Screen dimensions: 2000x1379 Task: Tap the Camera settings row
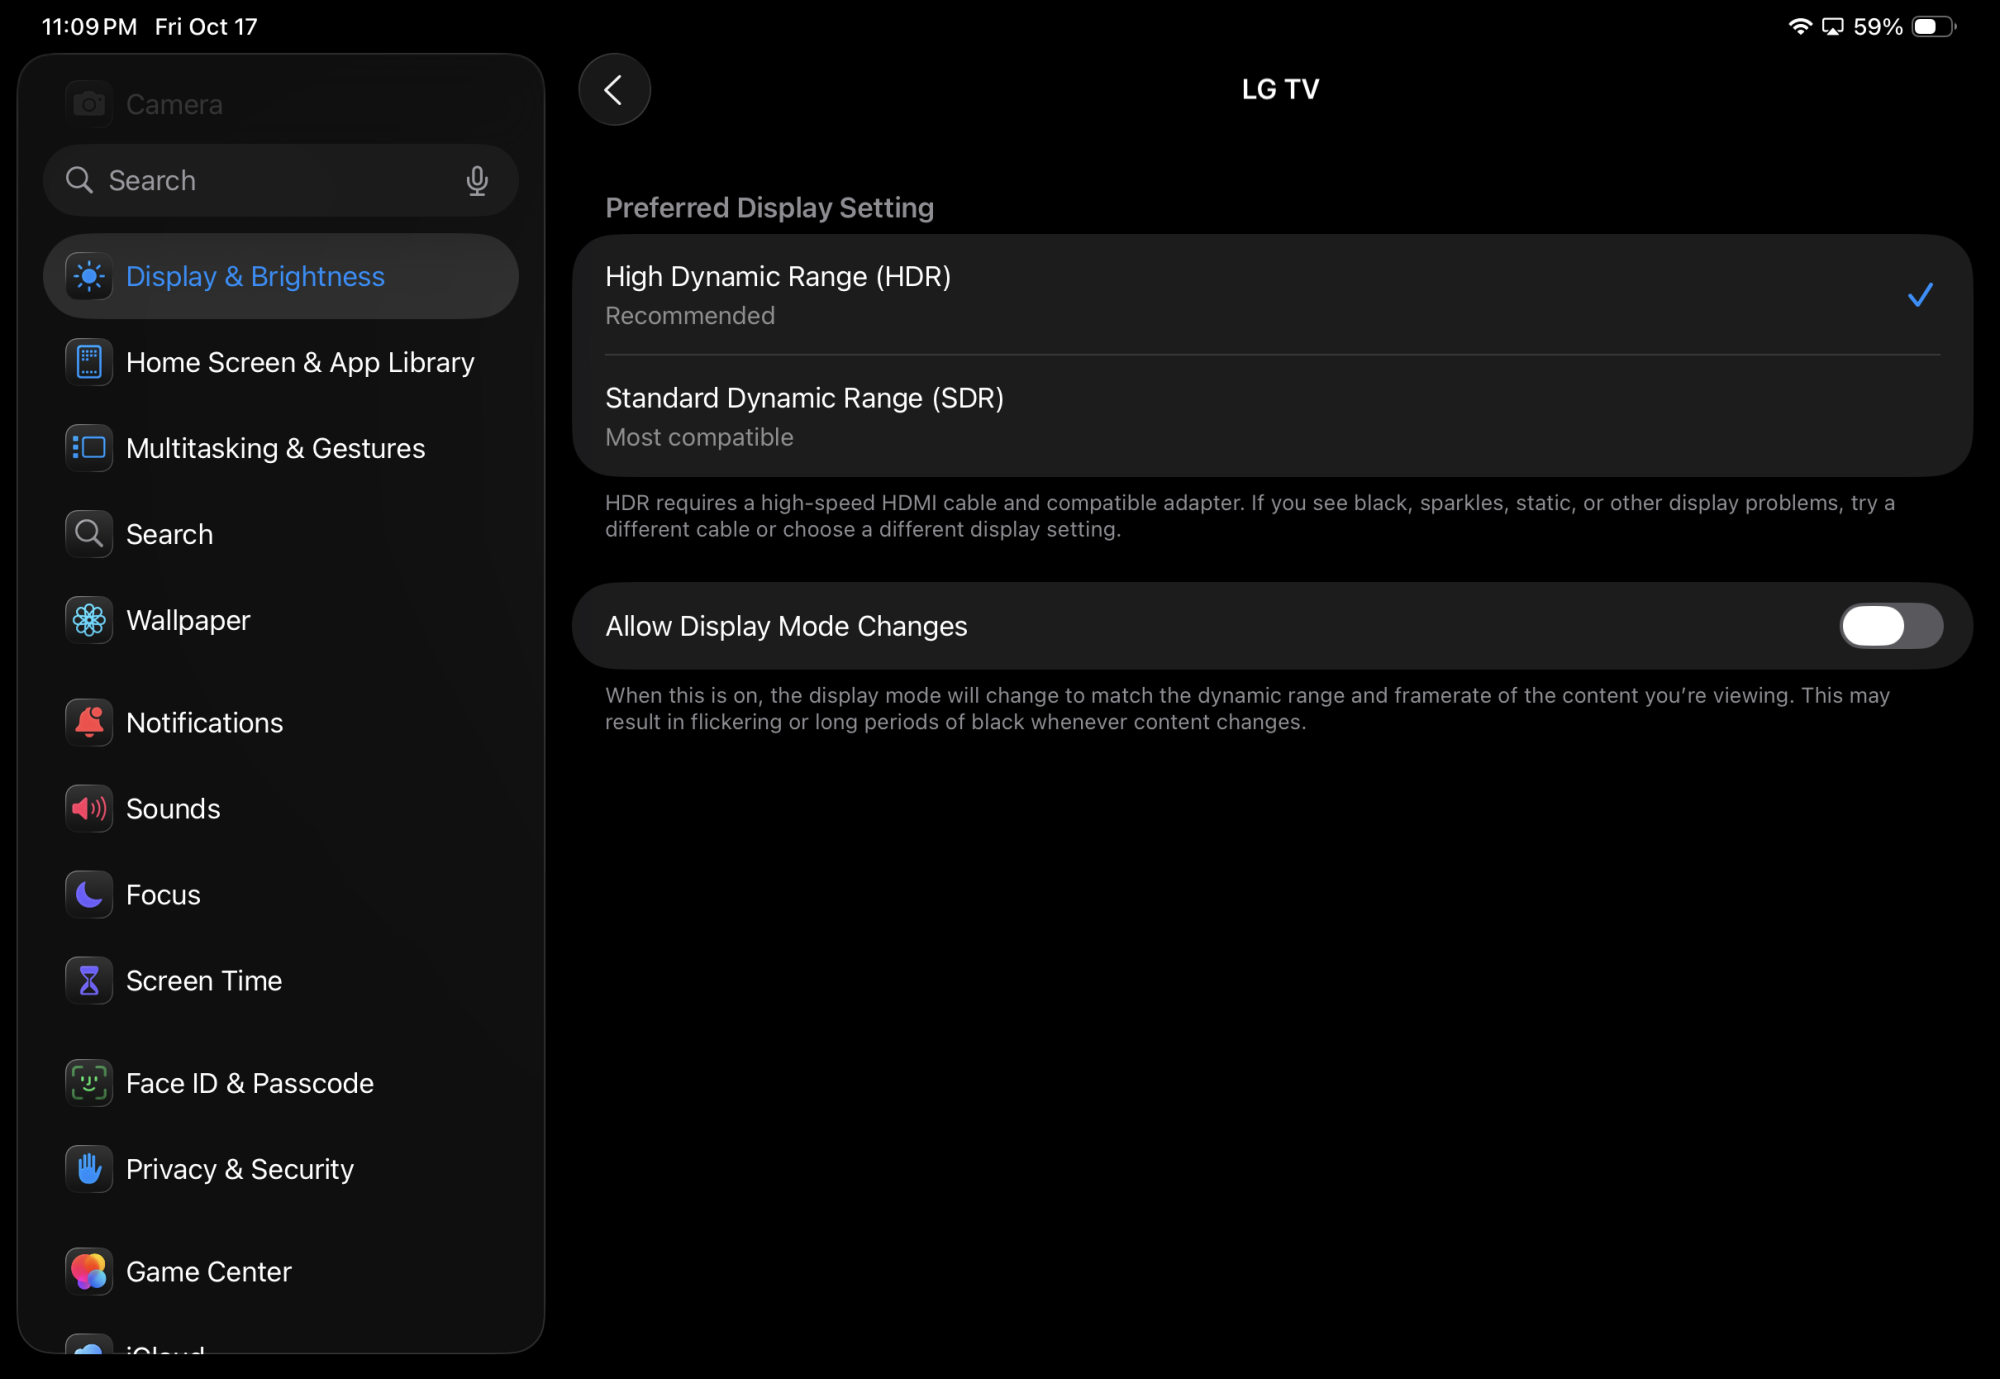(174, 104)
